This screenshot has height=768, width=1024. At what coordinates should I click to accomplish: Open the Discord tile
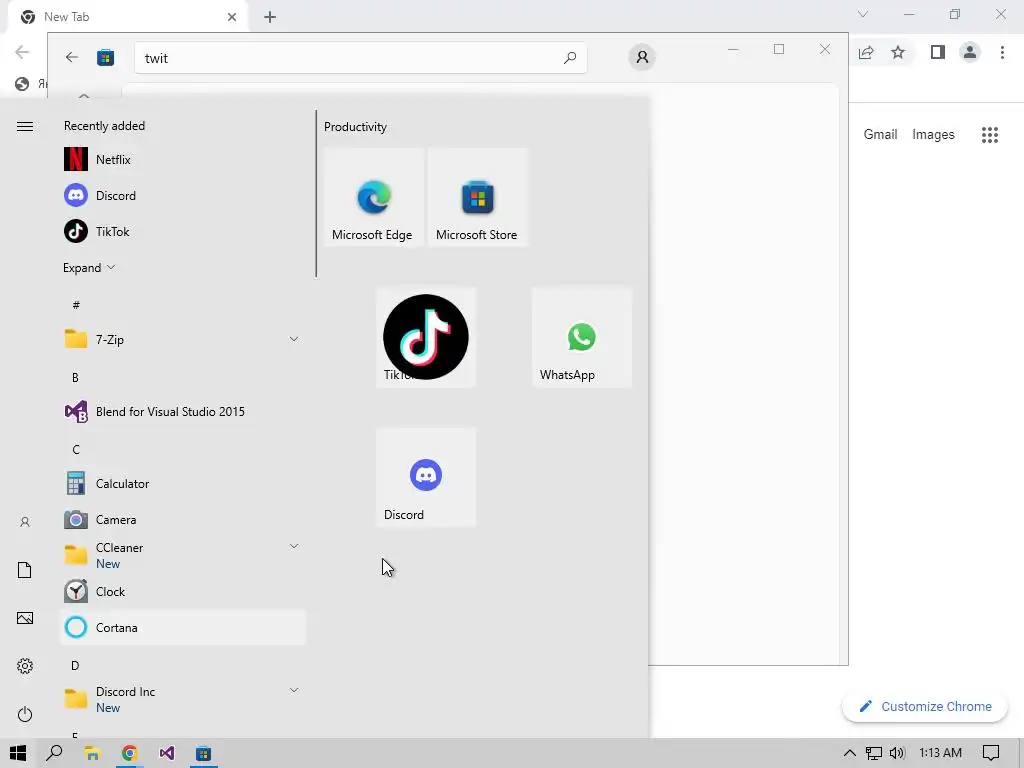click(x=426, y=477)
